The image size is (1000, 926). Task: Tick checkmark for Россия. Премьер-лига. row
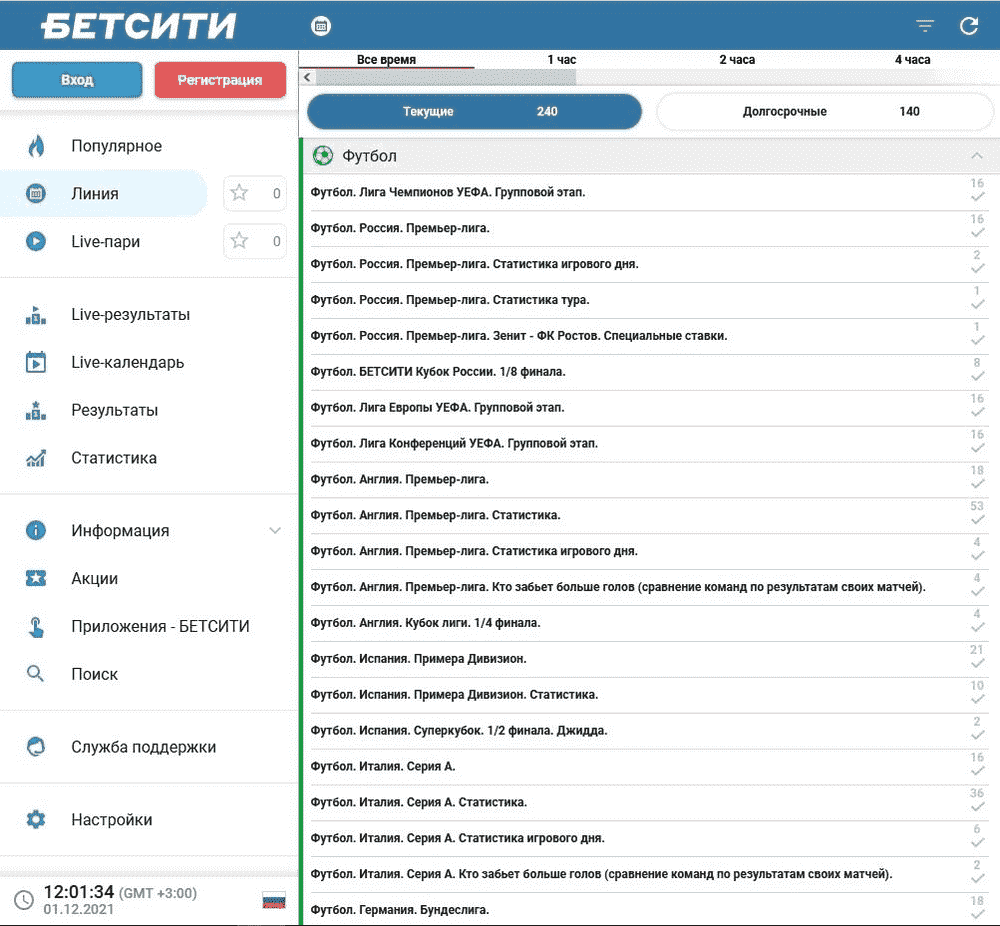pyautogui.click(x=977, y=233)
